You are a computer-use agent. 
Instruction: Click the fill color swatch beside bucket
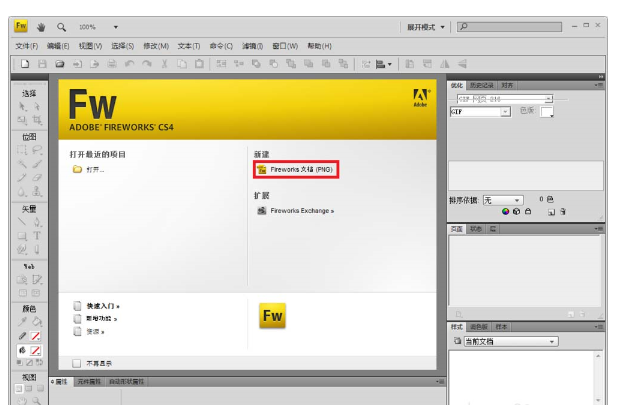pos(35,351)
